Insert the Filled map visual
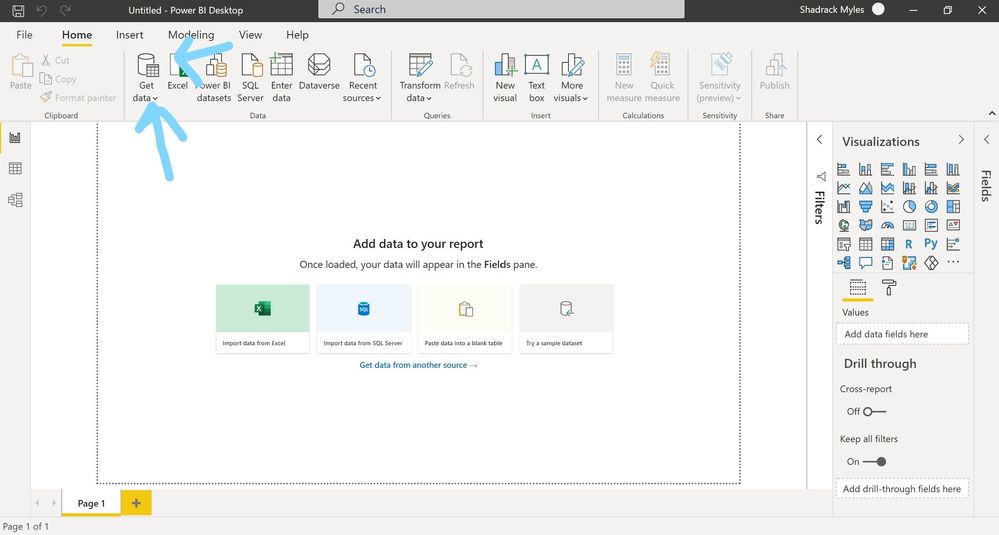 [x=865, y=225]
